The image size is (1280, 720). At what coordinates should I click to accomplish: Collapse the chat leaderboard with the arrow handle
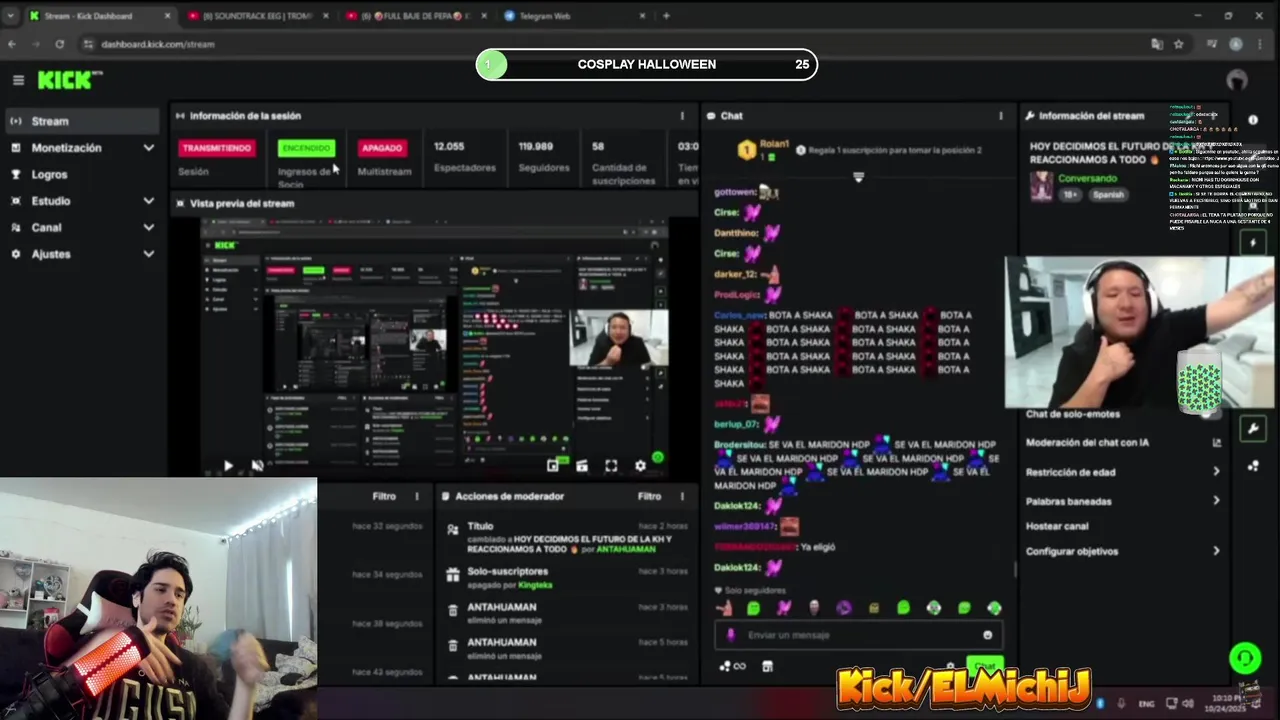[858, 177]
